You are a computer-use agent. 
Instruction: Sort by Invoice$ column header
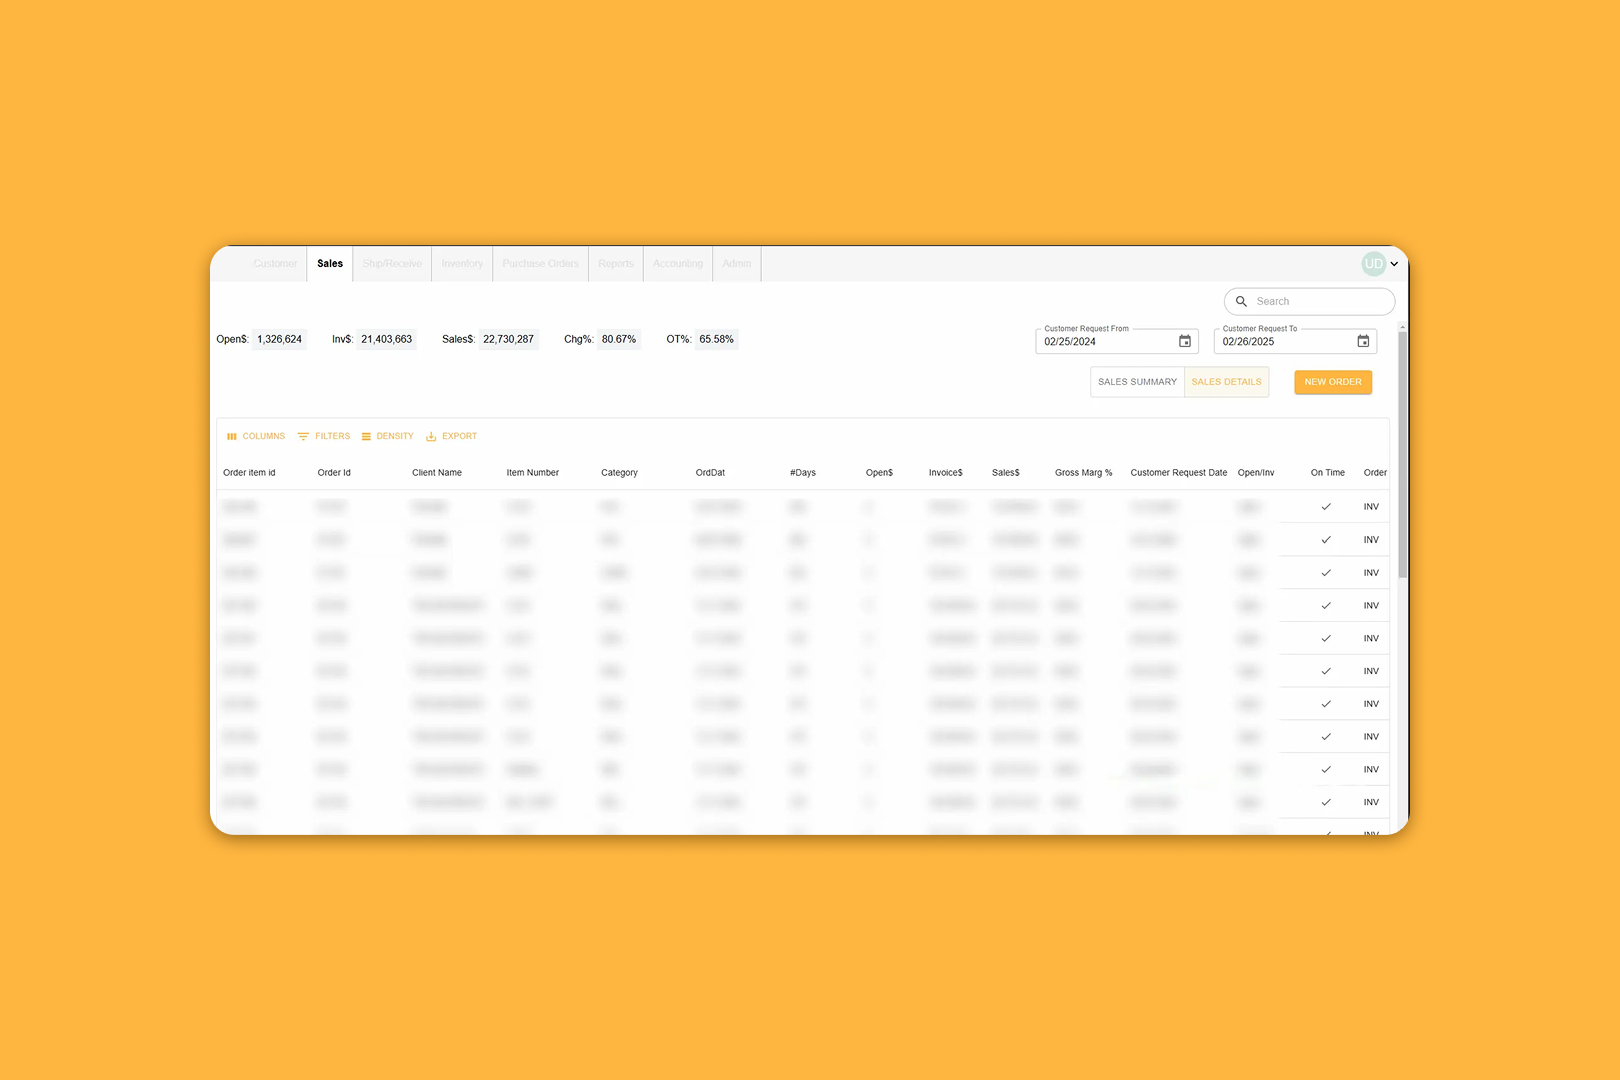[x=945, y=473]
